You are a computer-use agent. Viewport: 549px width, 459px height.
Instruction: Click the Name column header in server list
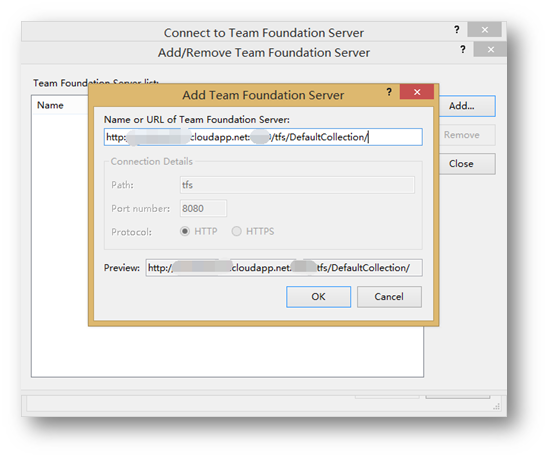click(50, 105)
